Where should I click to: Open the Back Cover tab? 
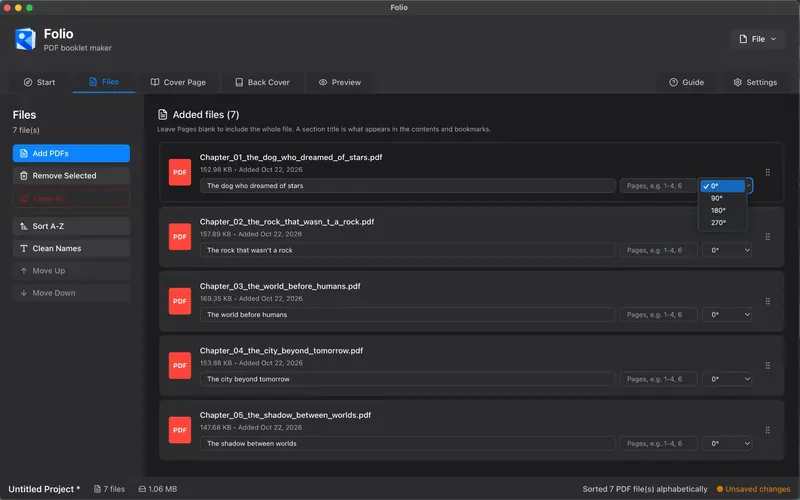[262, 82]
